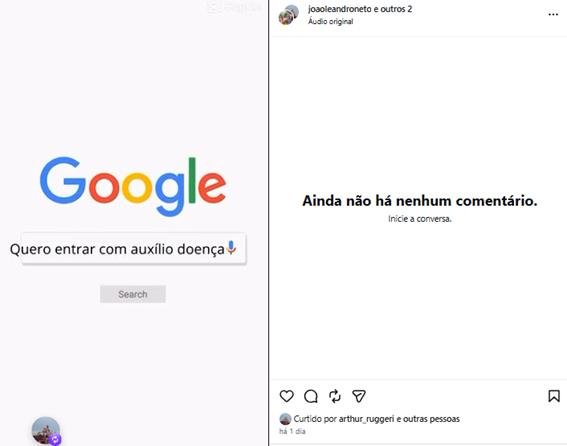Click the stacked profile avatars in post header
Viewport: 567px width, 446px height.
289,15
